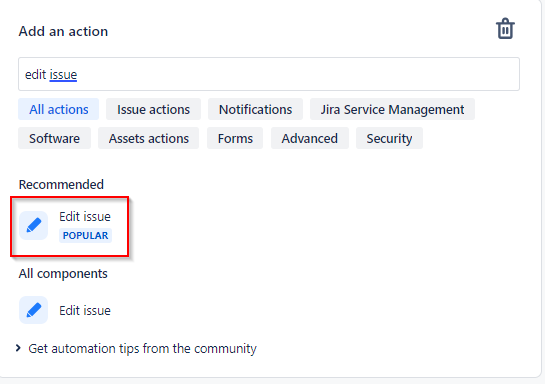Choose Edit issue under All components

pyautogui.click(x=85, y=310)
